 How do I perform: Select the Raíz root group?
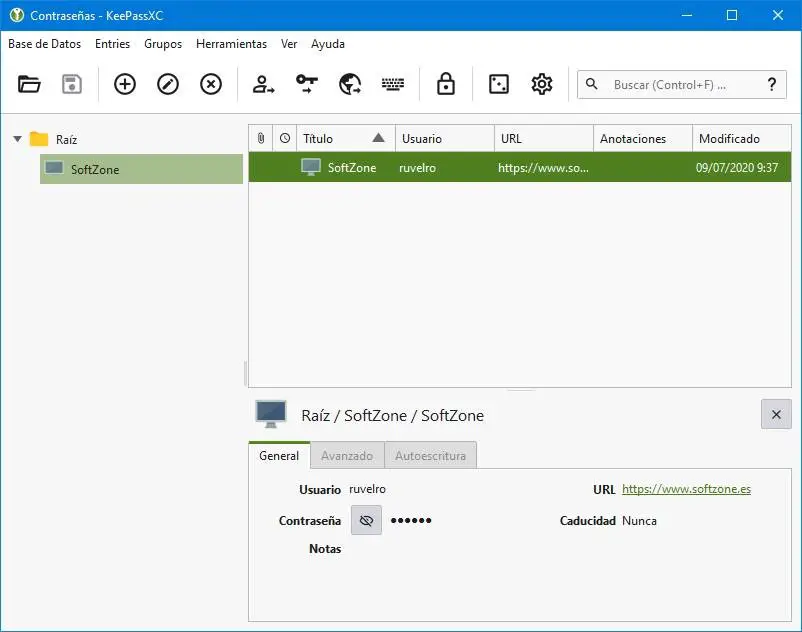pos(66,139)
